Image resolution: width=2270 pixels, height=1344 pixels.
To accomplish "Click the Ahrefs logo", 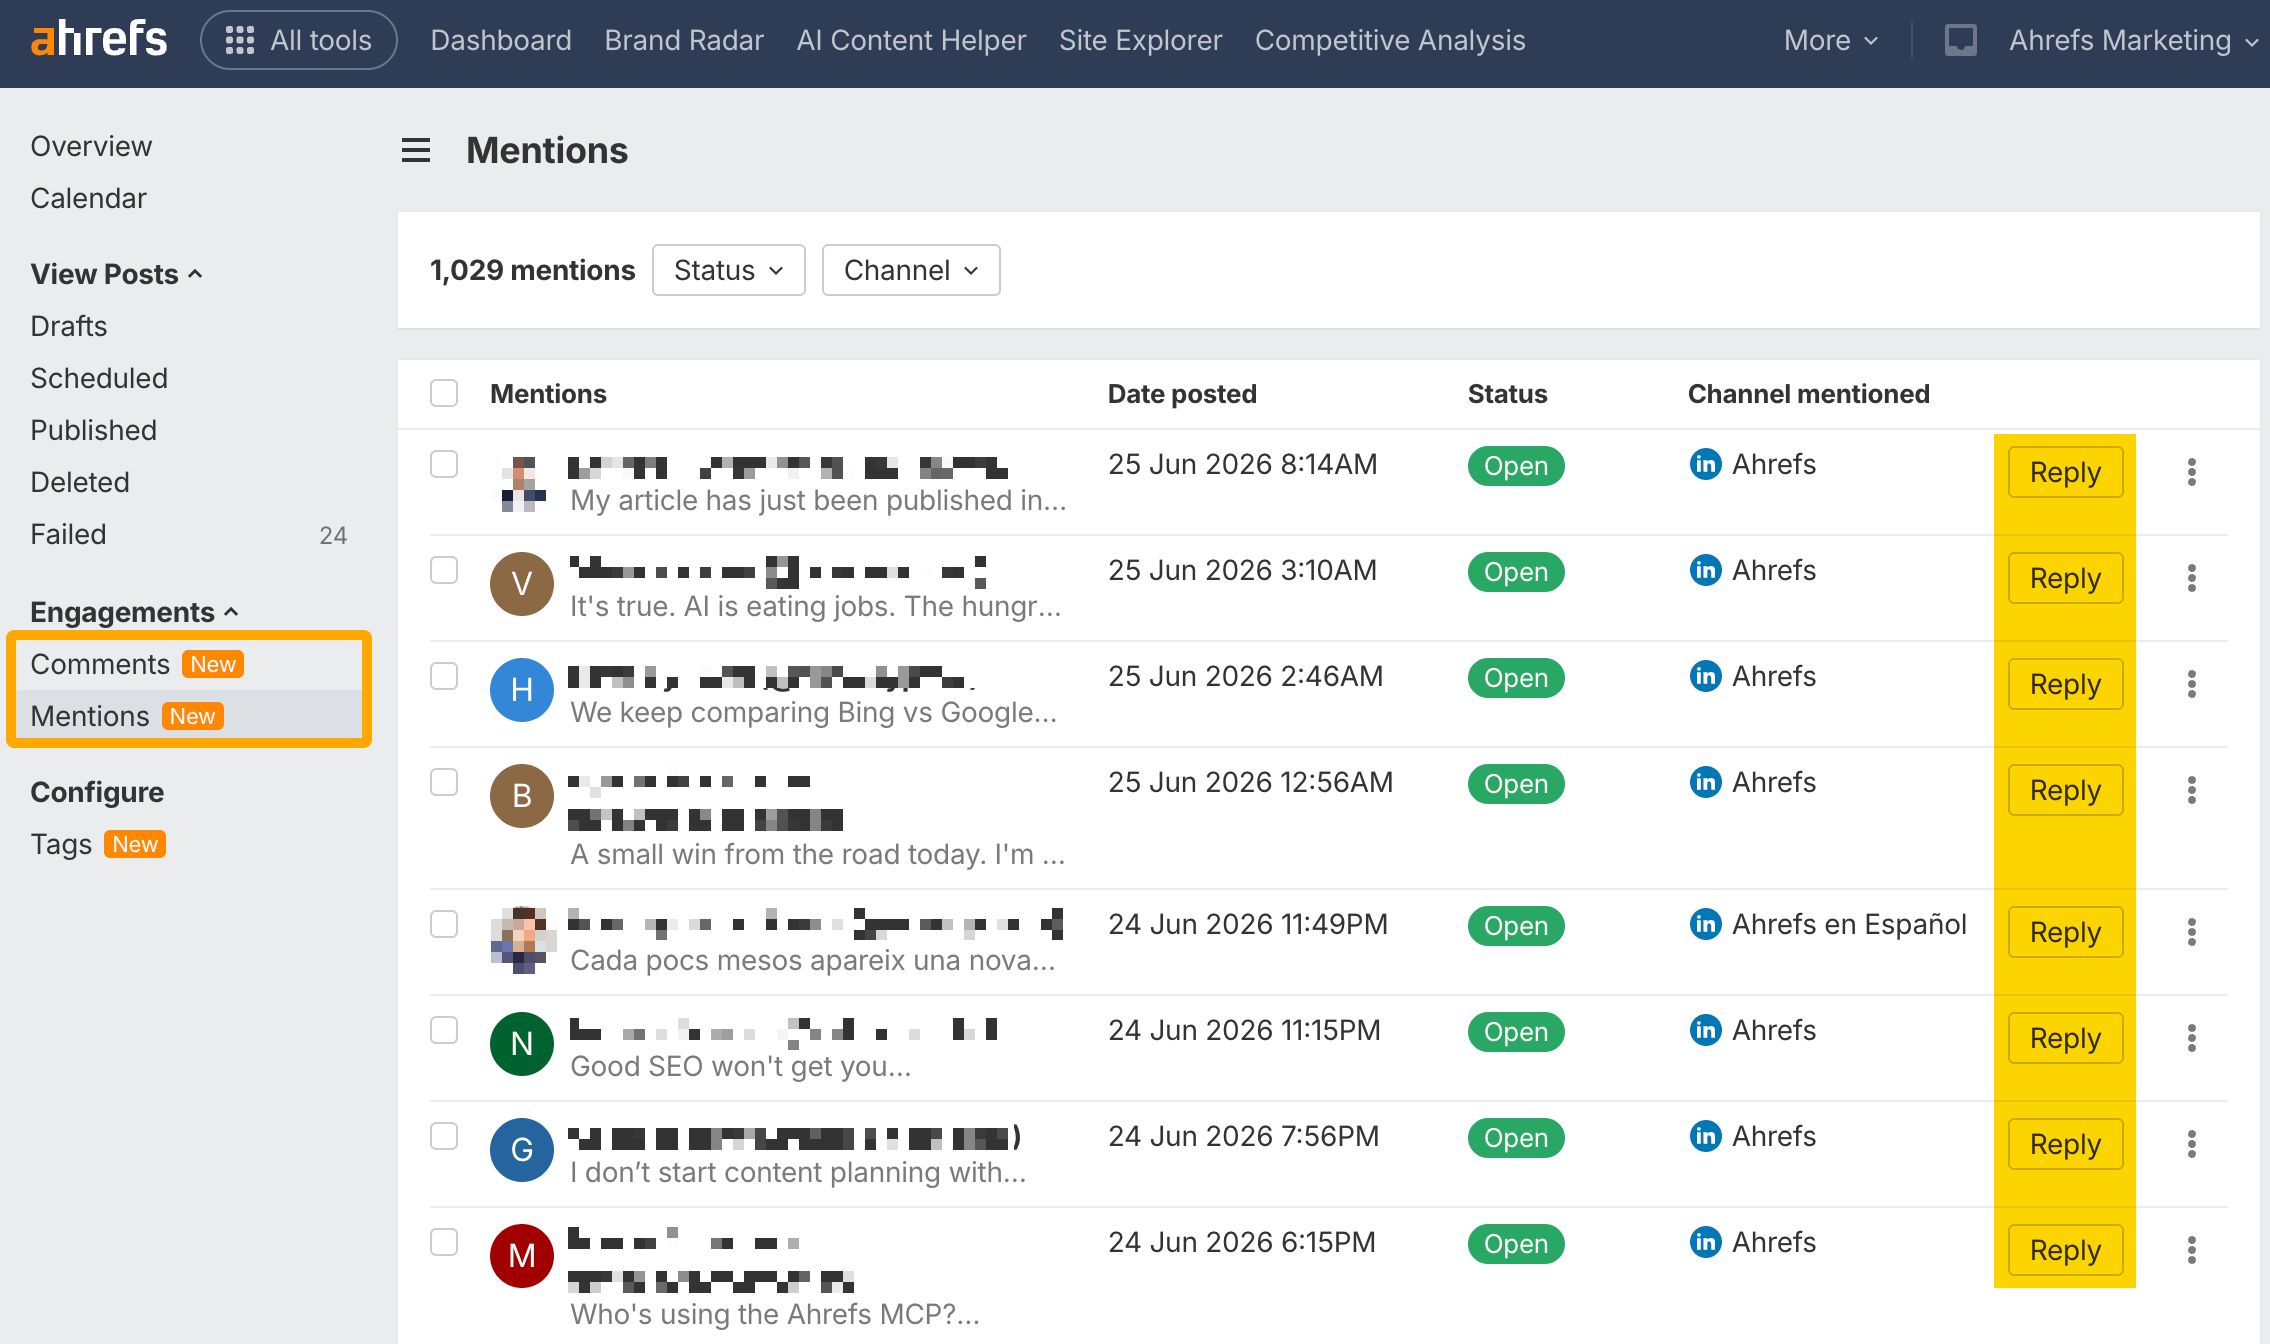I will click(x=98, y=40).
